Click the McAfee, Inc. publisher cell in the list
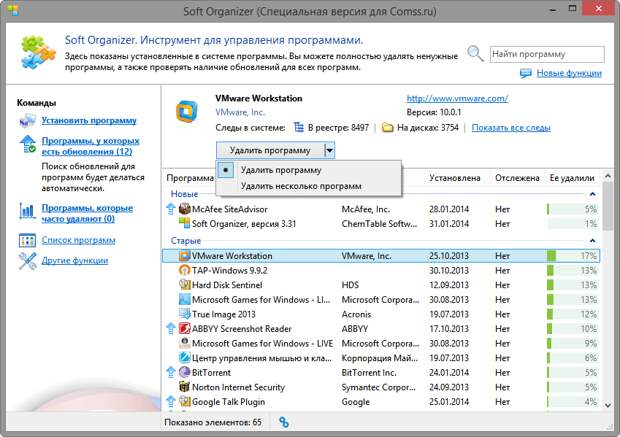 click(365, 209)
